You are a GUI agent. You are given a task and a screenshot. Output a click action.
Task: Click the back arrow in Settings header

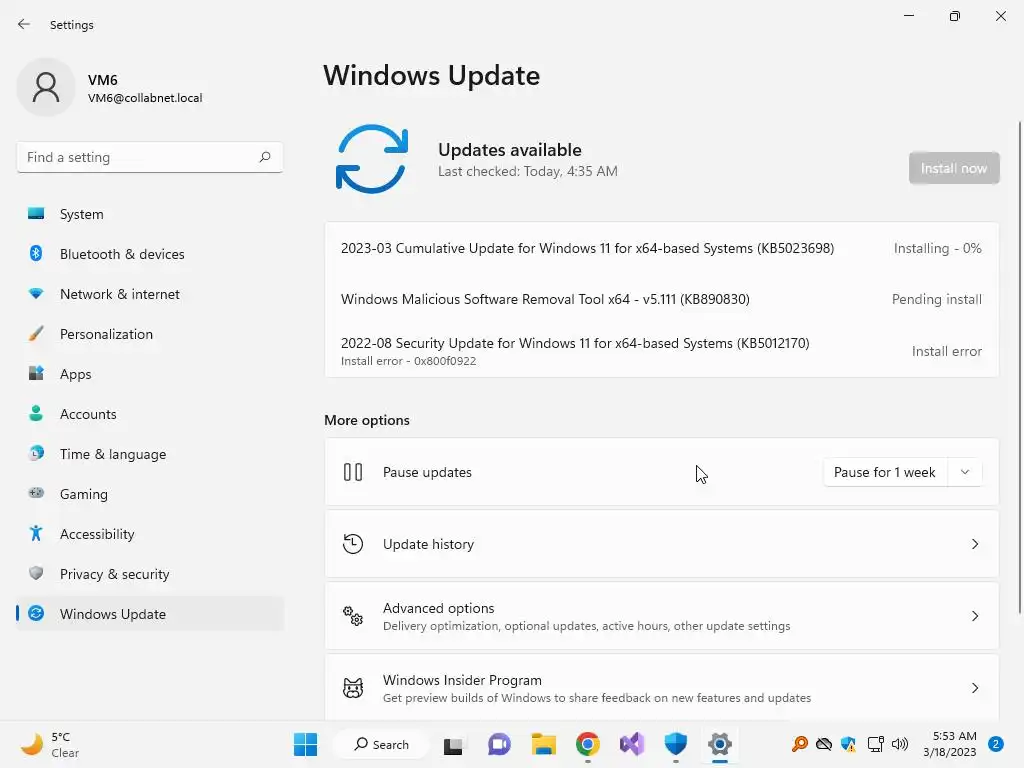[x=24, y=24]
